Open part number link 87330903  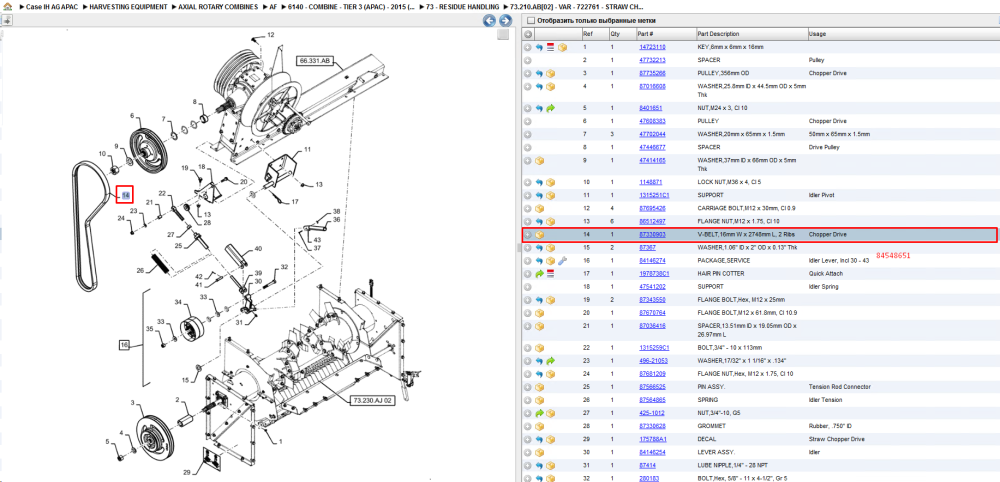pyautogui.click(x=652, y=235)
